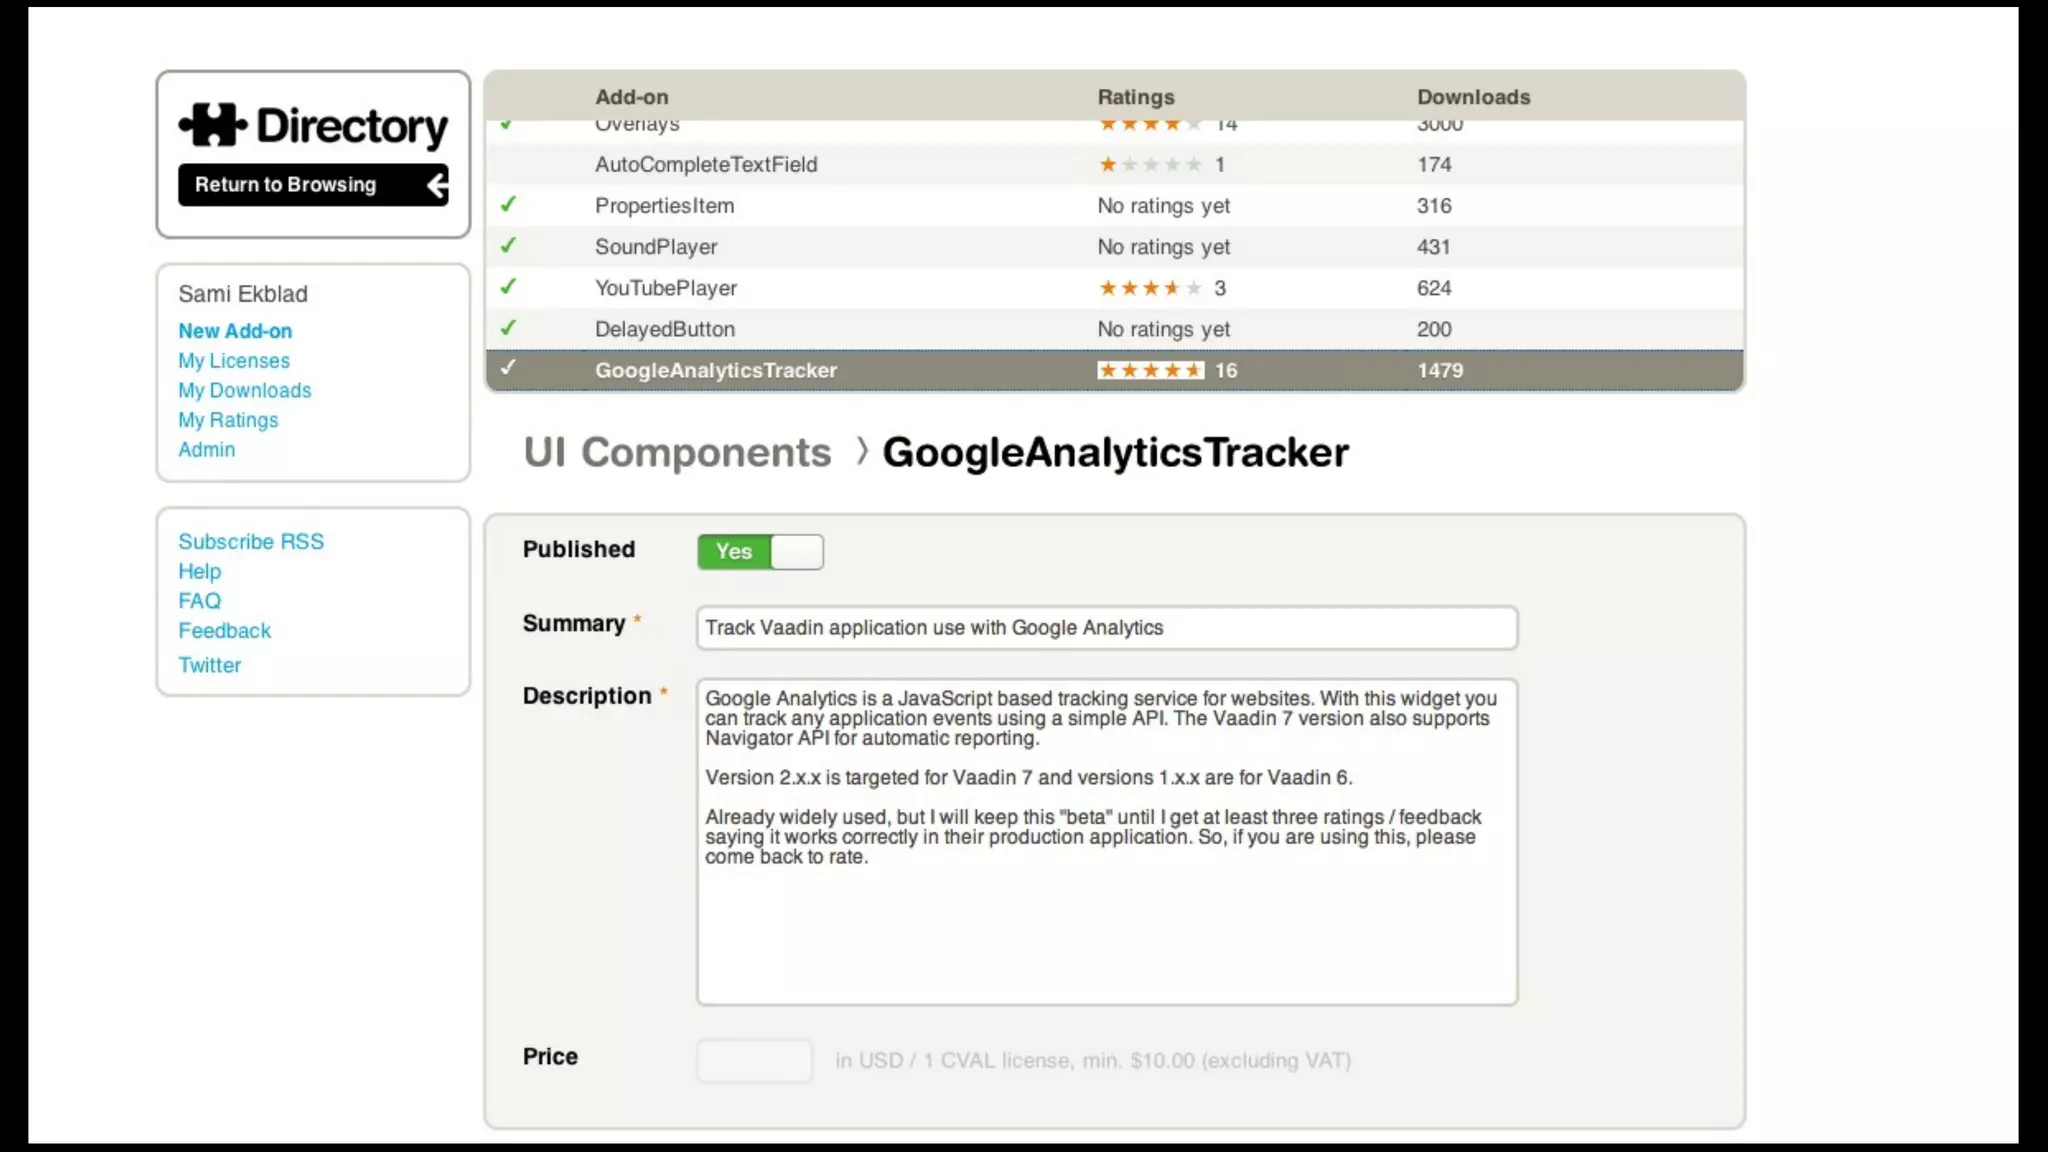Toggle the Published Yes switch
Screen dimensions: 2048x1152
click(760, 552)
